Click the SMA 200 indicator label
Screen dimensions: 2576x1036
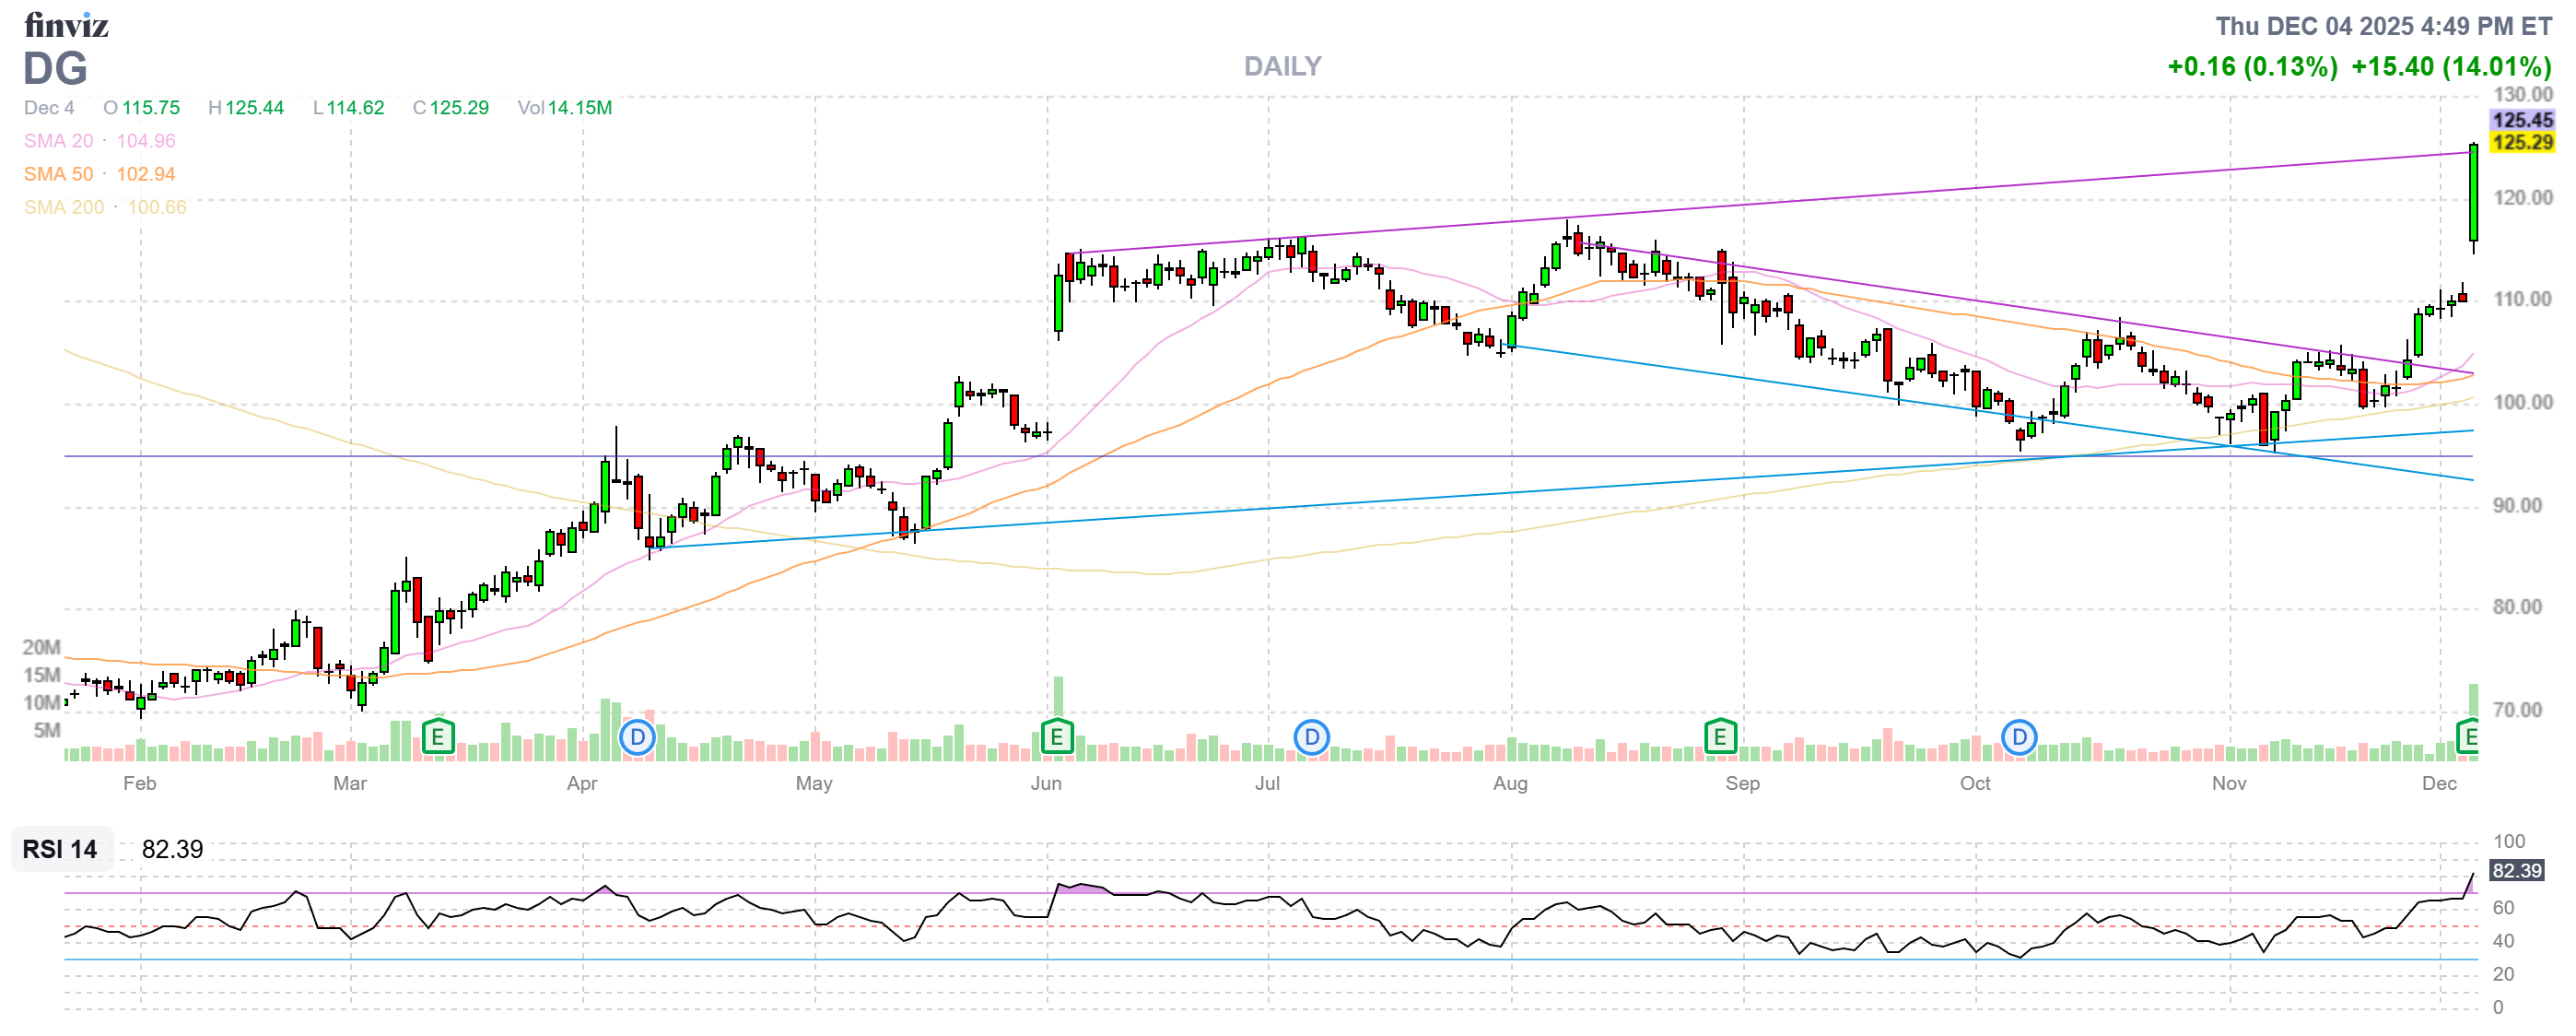pyautogui.click(x=64, y=207)
